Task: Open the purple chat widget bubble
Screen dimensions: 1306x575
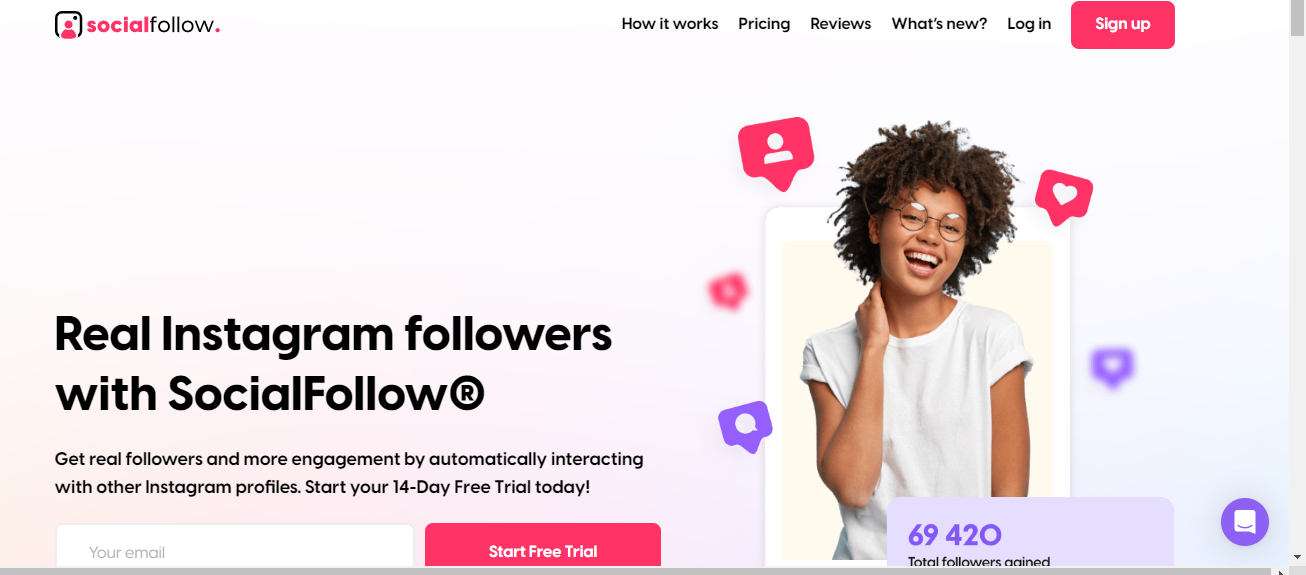Action: pos(1245,522)
